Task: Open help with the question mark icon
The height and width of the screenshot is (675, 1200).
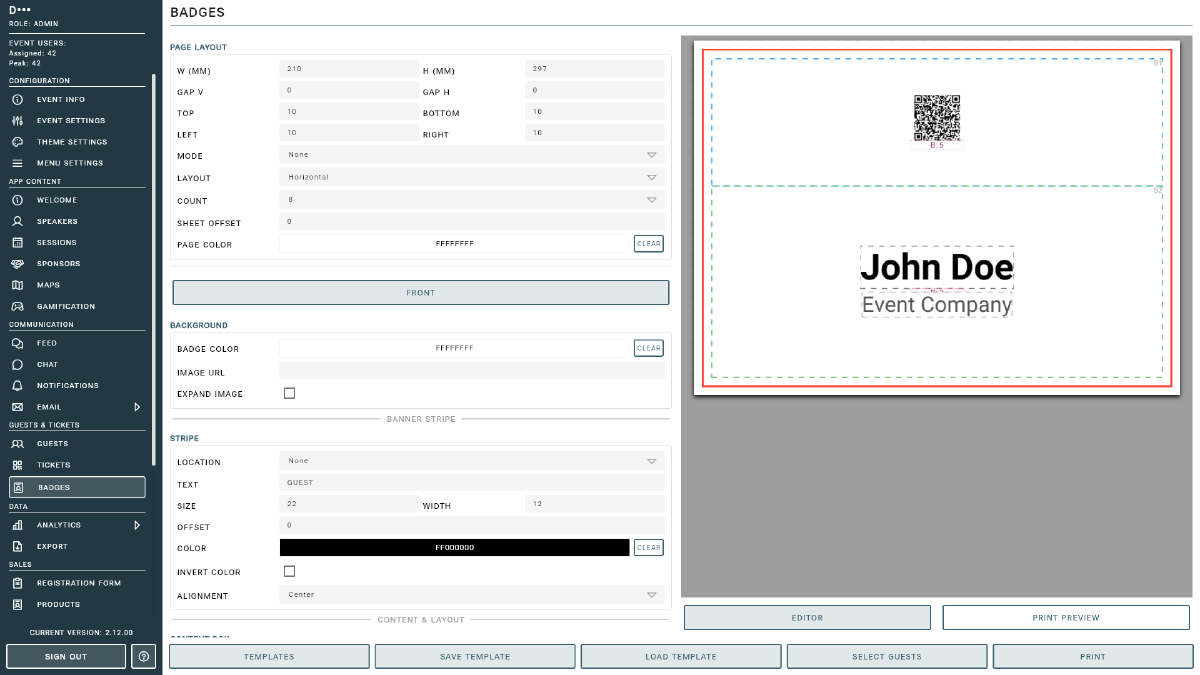Action: [x=144, y=656]
